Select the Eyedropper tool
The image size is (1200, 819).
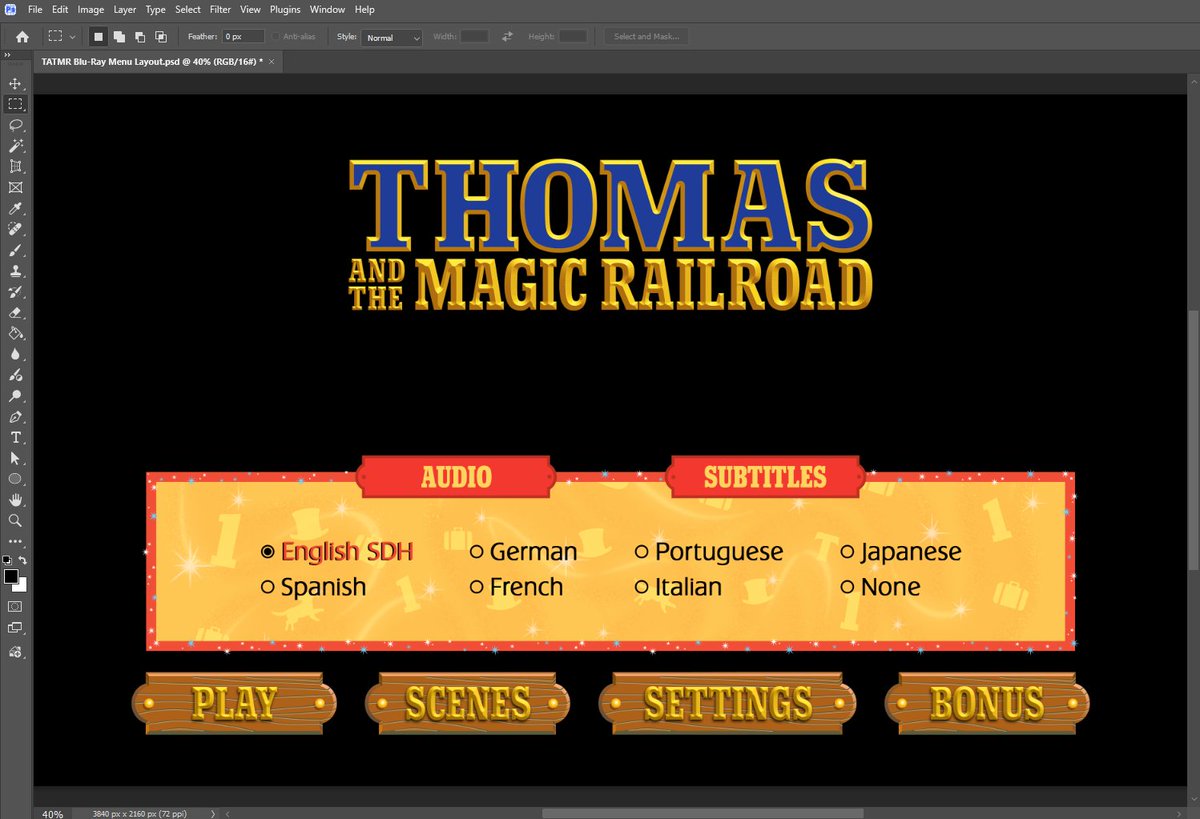tap(16, 208)
